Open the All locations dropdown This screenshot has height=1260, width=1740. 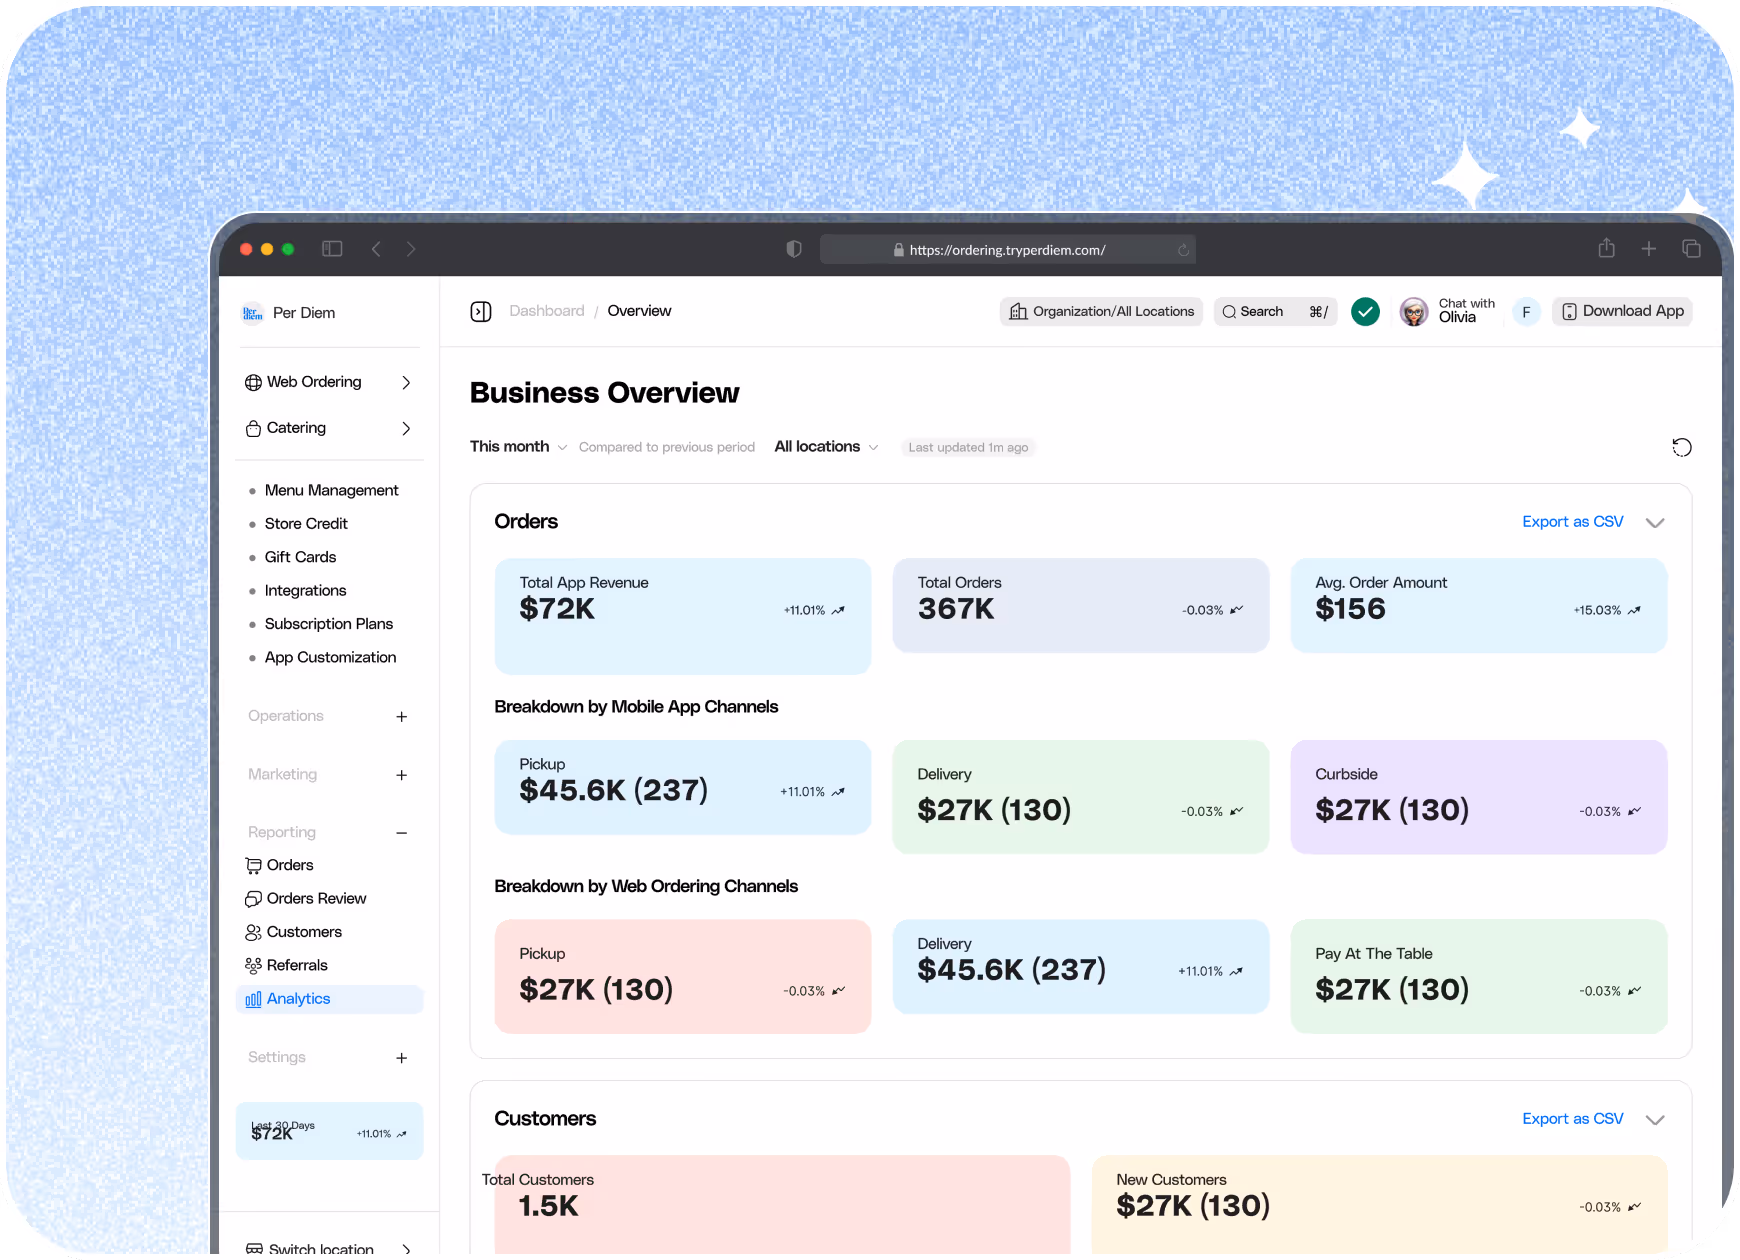click(x=826, y=447)
